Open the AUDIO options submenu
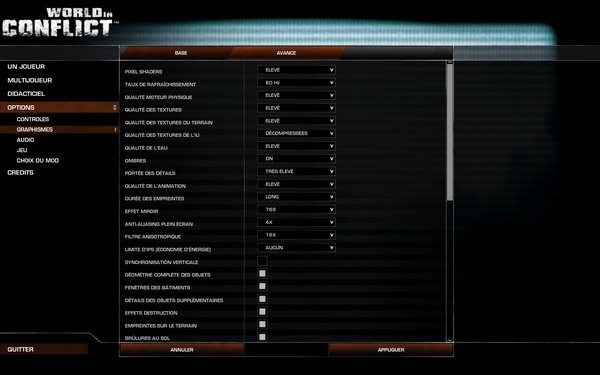Screen dimensions: 600x375 point(25,140)
